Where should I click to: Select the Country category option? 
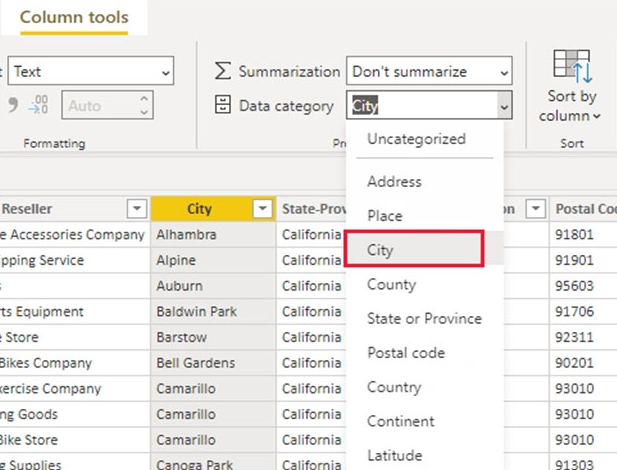point(393,387)
